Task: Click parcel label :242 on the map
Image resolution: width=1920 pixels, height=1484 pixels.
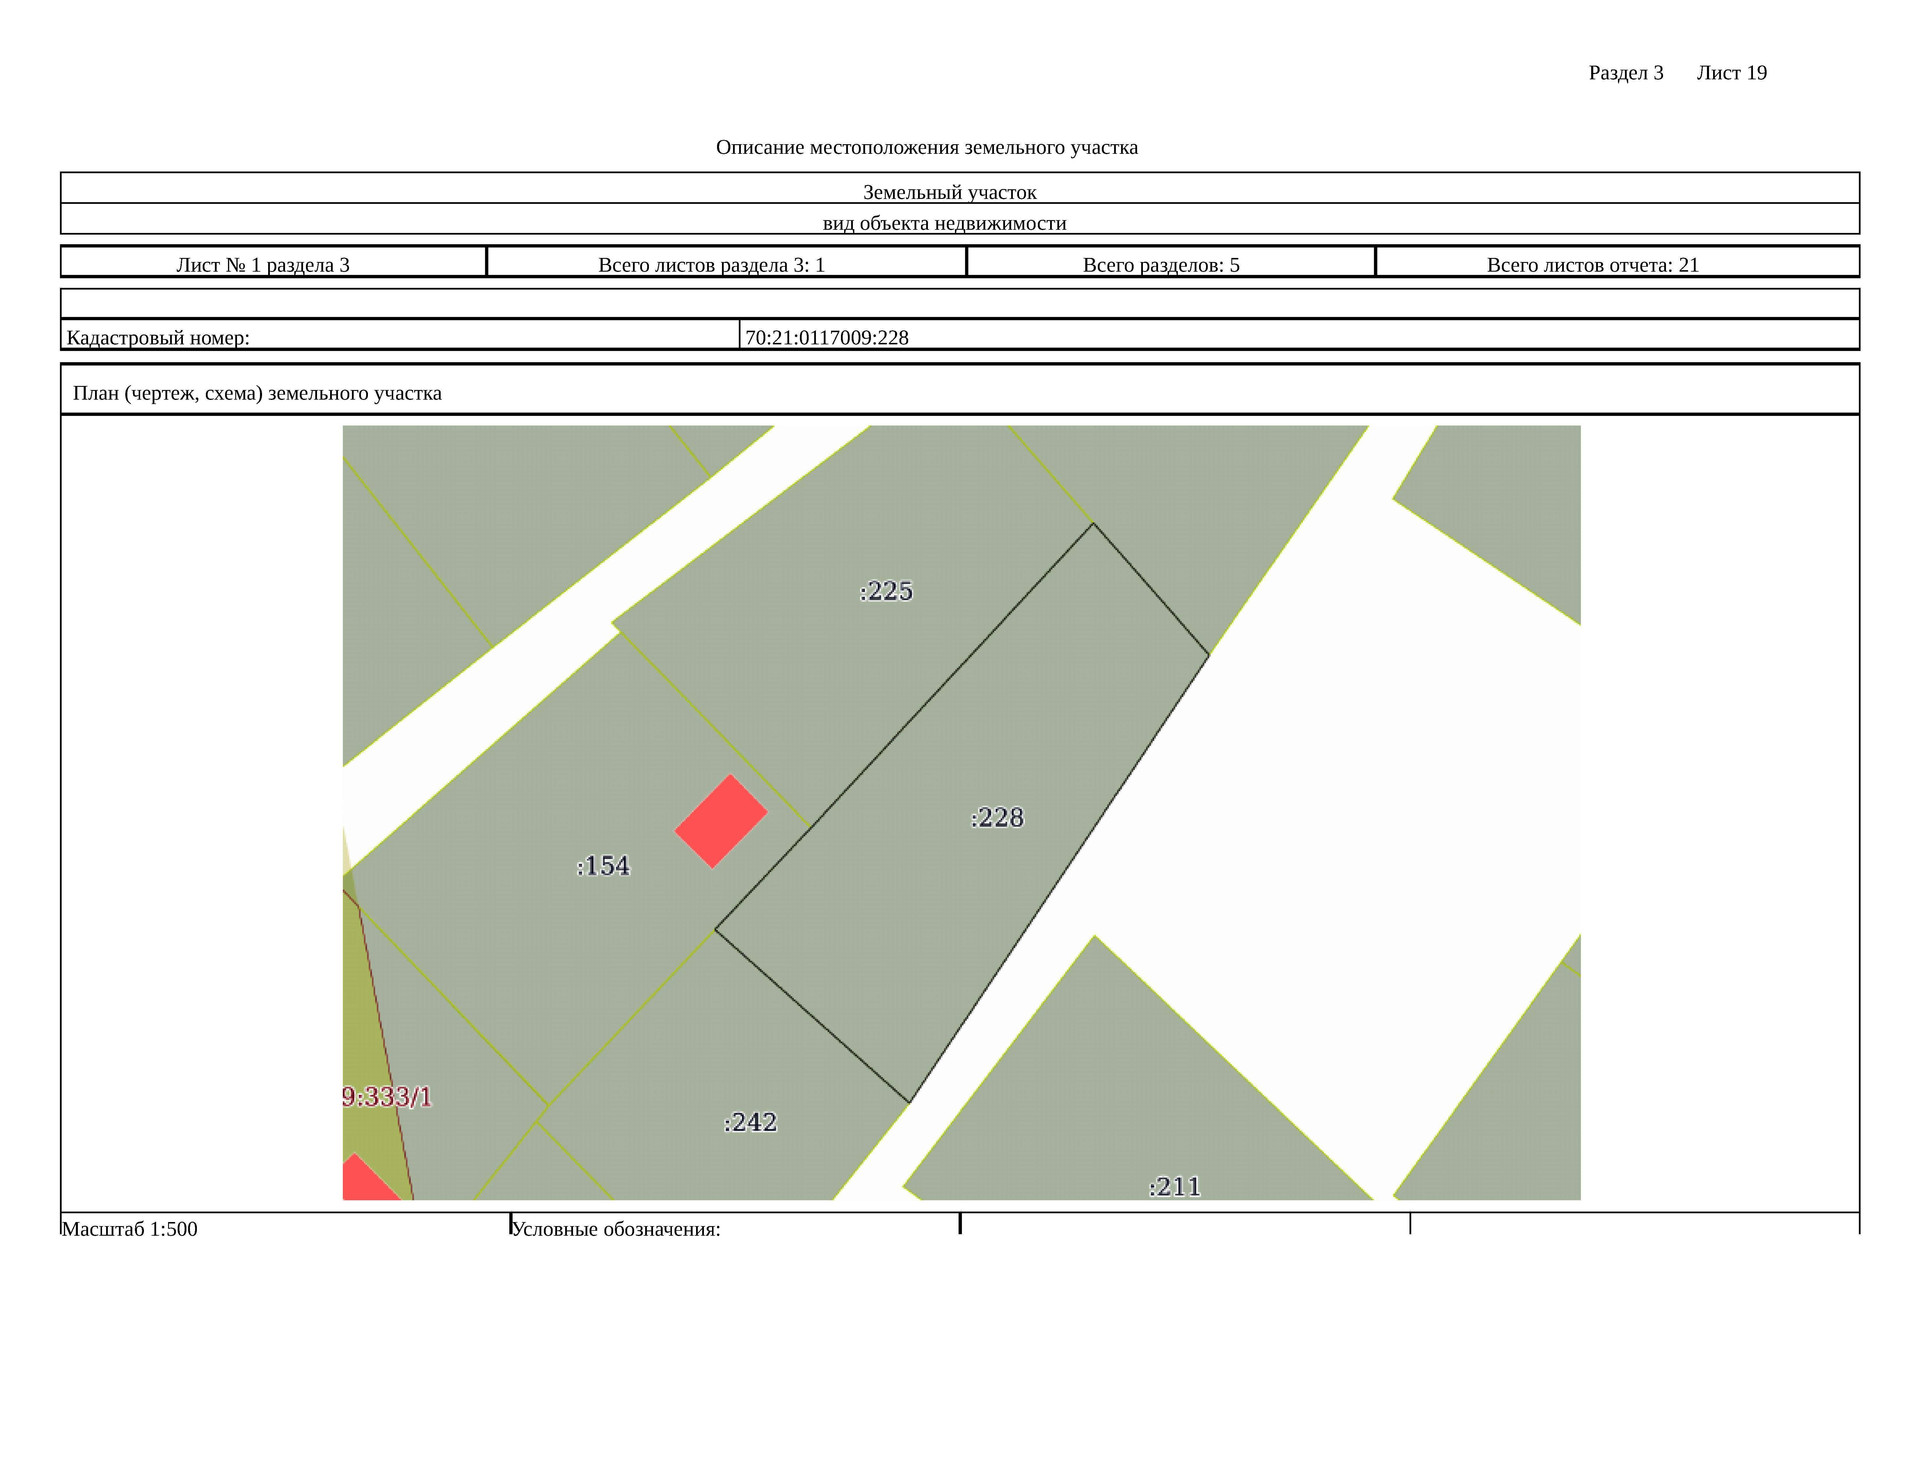Action: click(750, 1122)
